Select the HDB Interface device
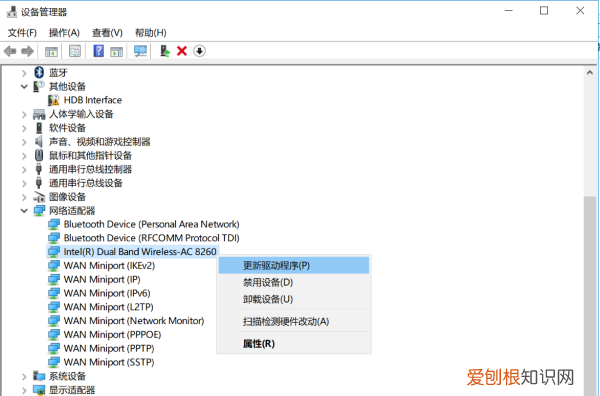600x396 pixels. point(93,100)
